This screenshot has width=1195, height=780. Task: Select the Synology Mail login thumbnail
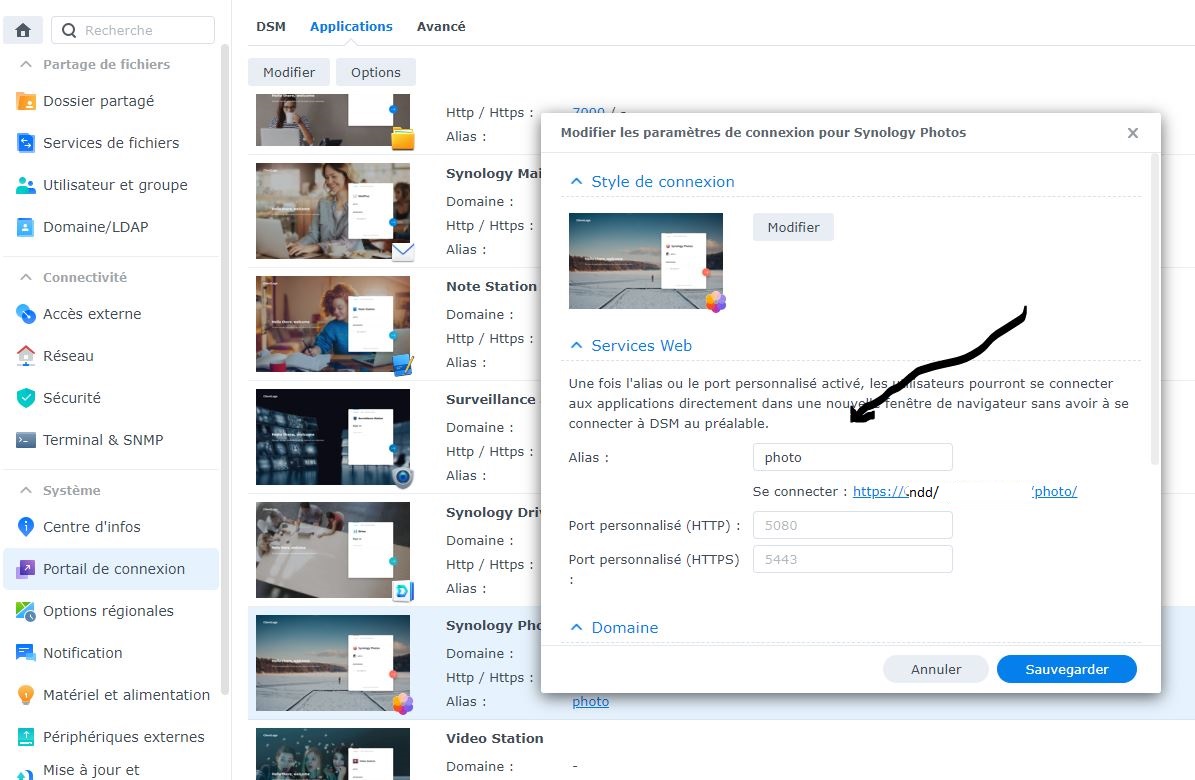333,211
